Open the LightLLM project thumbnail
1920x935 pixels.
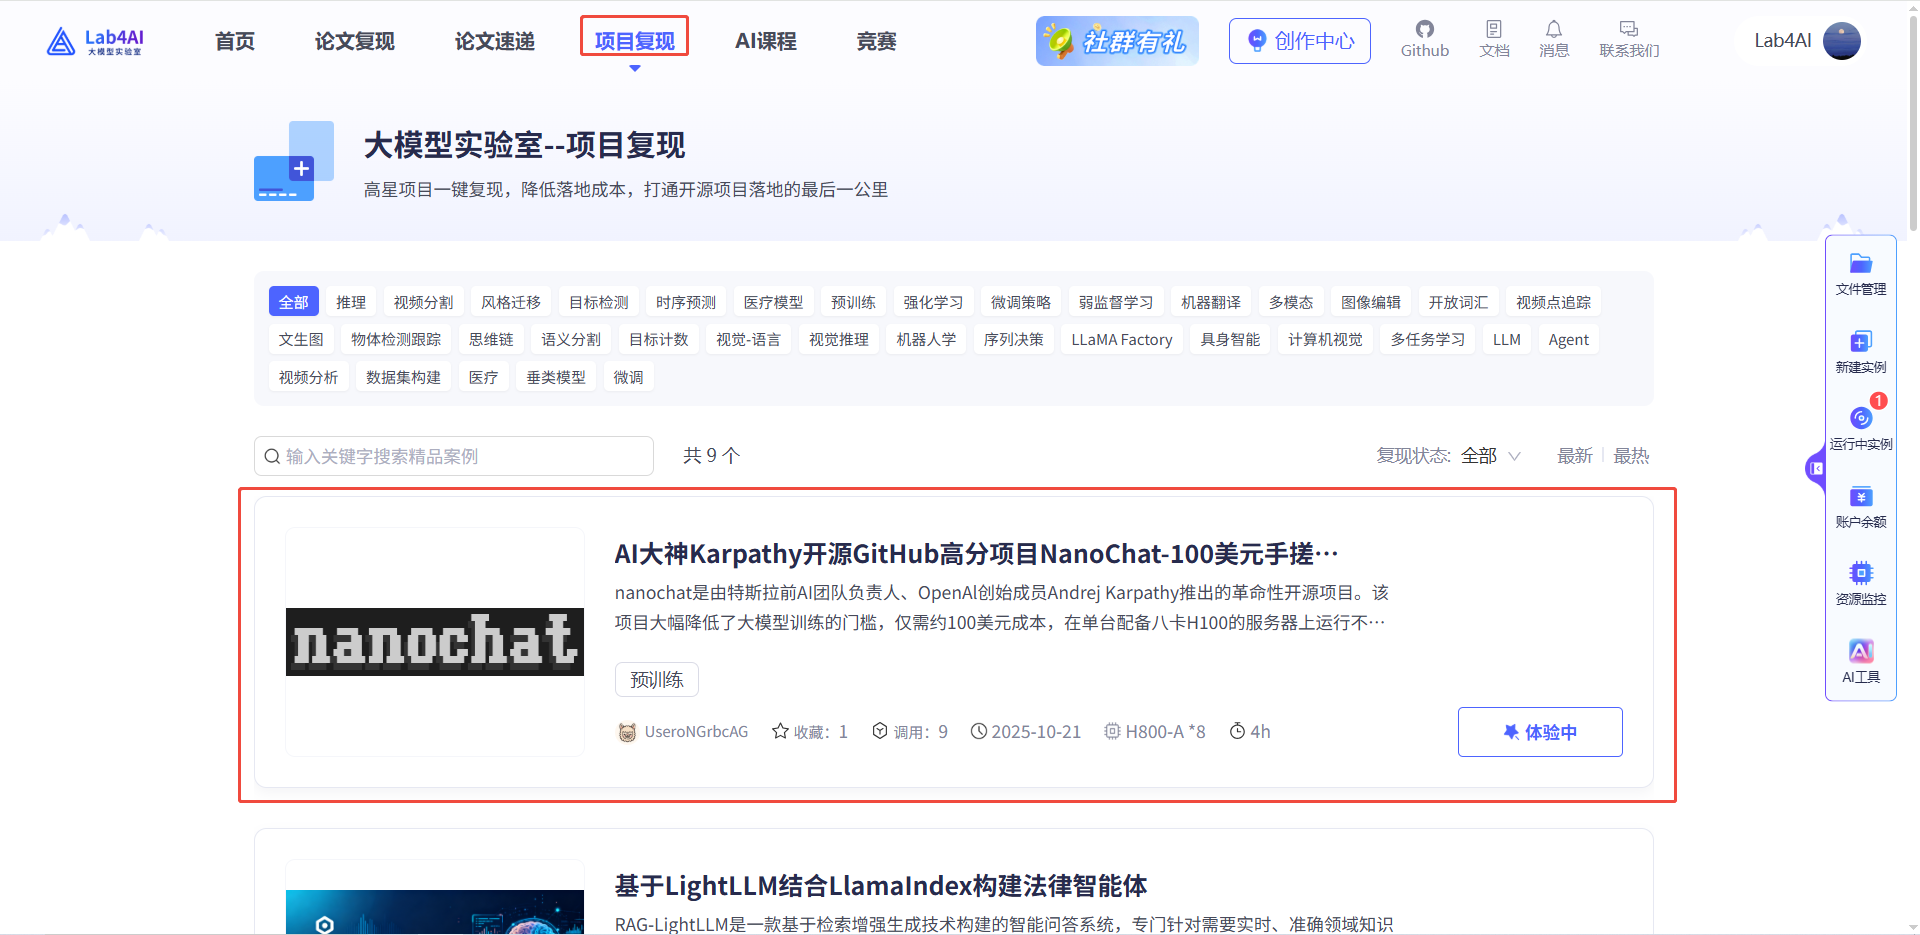435,897
